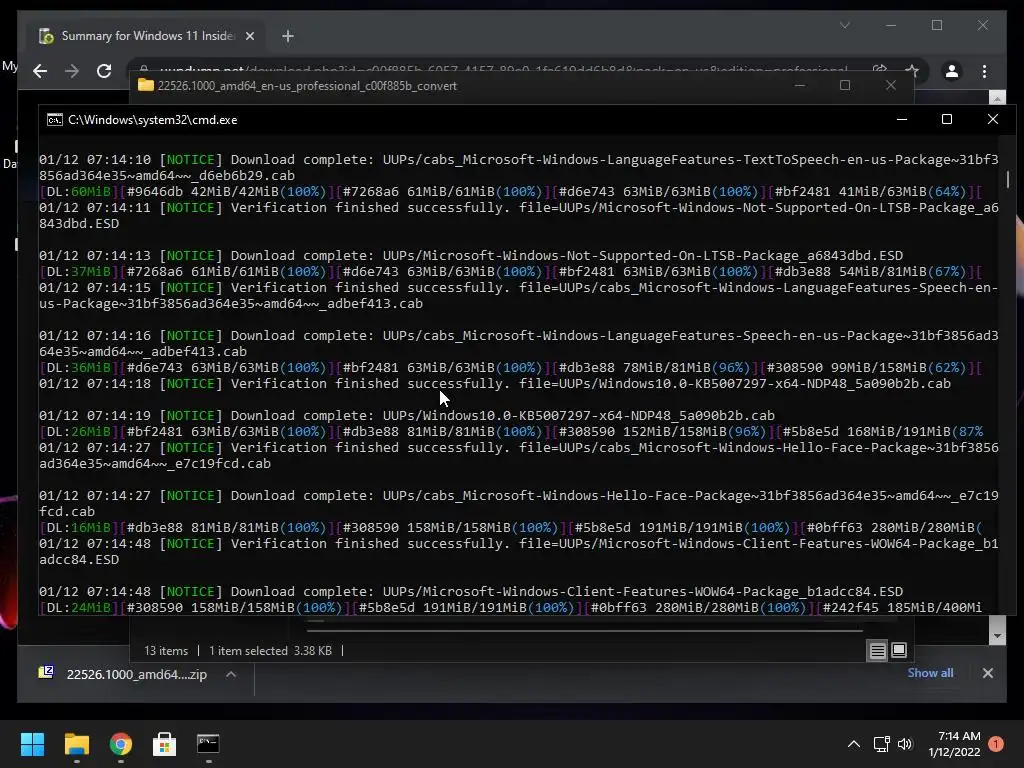1024x768 pixels.
Task: Click the folder icon in Explorer title bar
Action: (x=146, y=86)
